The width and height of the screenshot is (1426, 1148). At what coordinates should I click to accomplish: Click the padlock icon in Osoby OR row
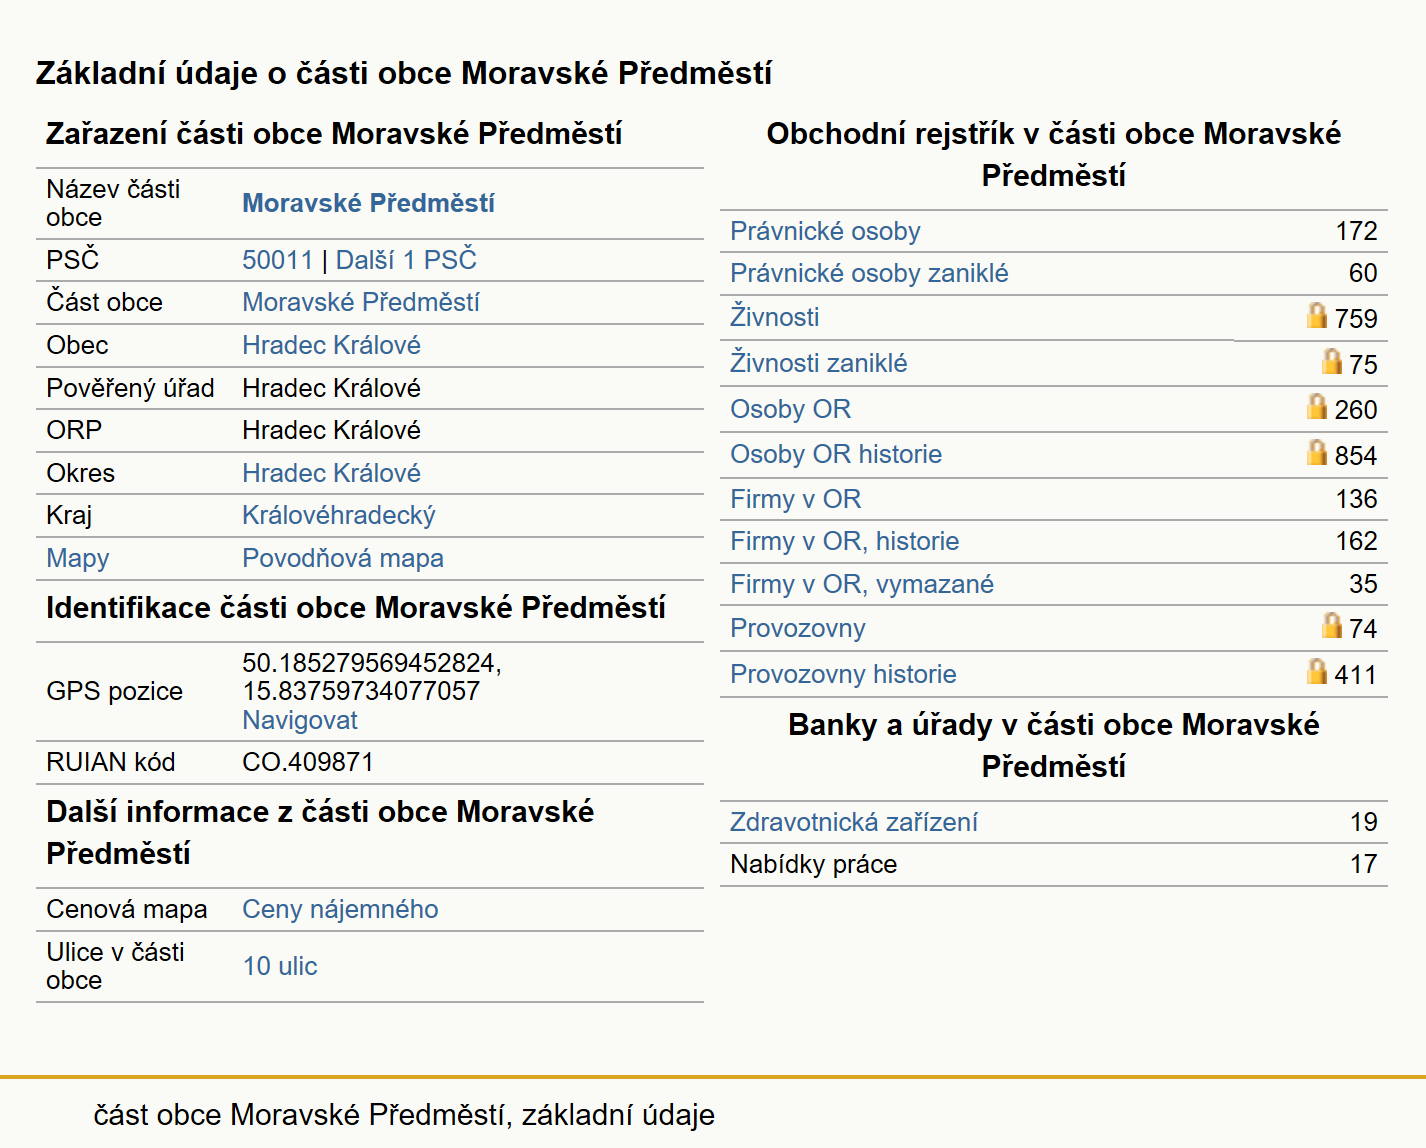tap(1317, 407)
